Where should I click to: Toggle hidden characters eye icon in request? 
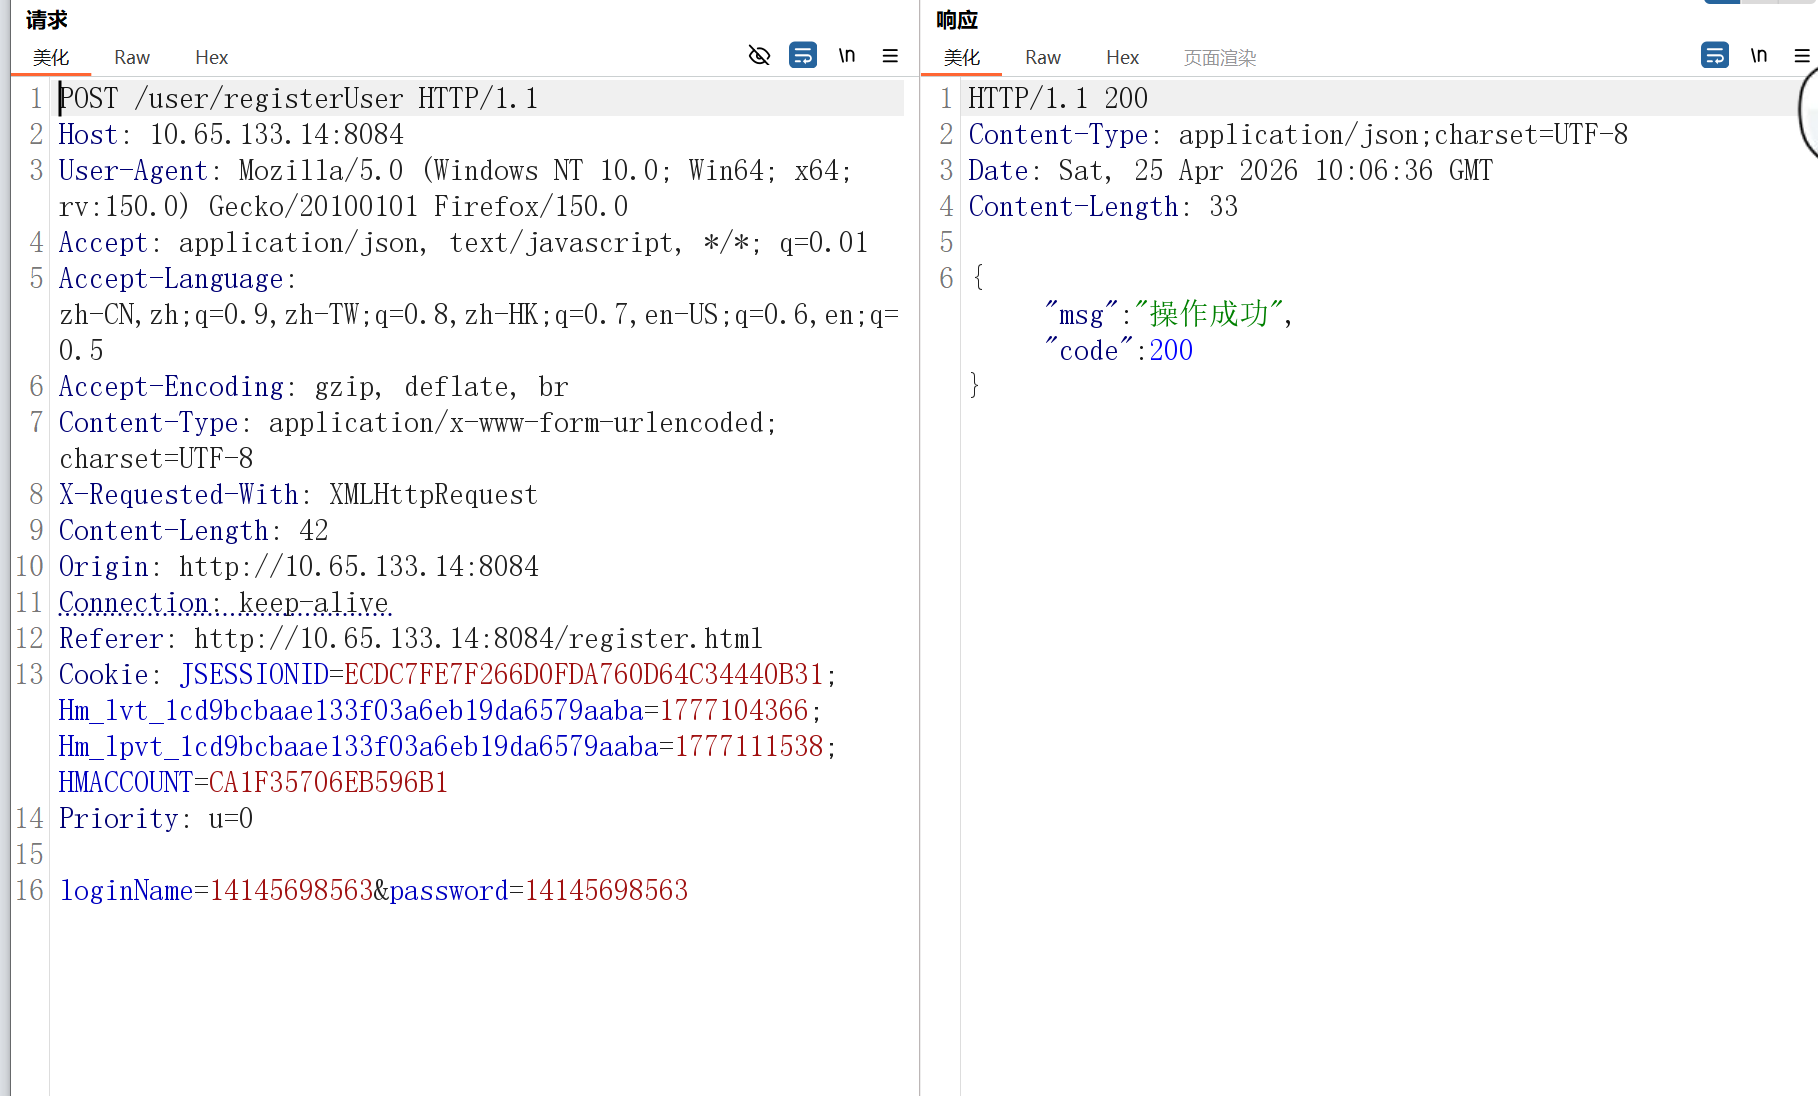pos(759,56)
